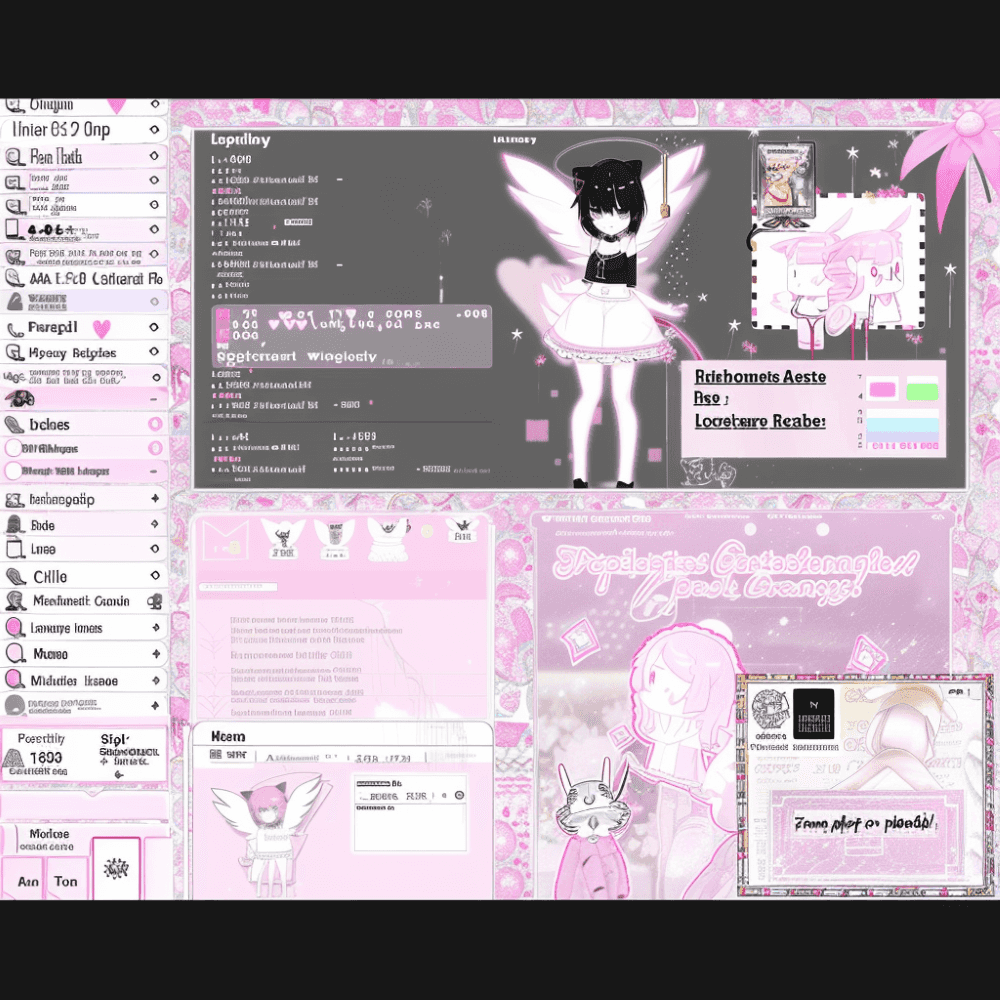1000x1000 pixels.
Task: Expand the Lanunye row arrow
Action: click(x=154, y=628)
